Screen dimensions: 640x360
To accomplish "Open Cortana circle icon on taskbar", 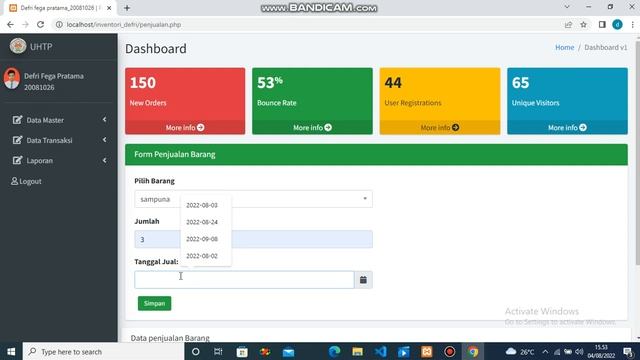I will (196, 351).
